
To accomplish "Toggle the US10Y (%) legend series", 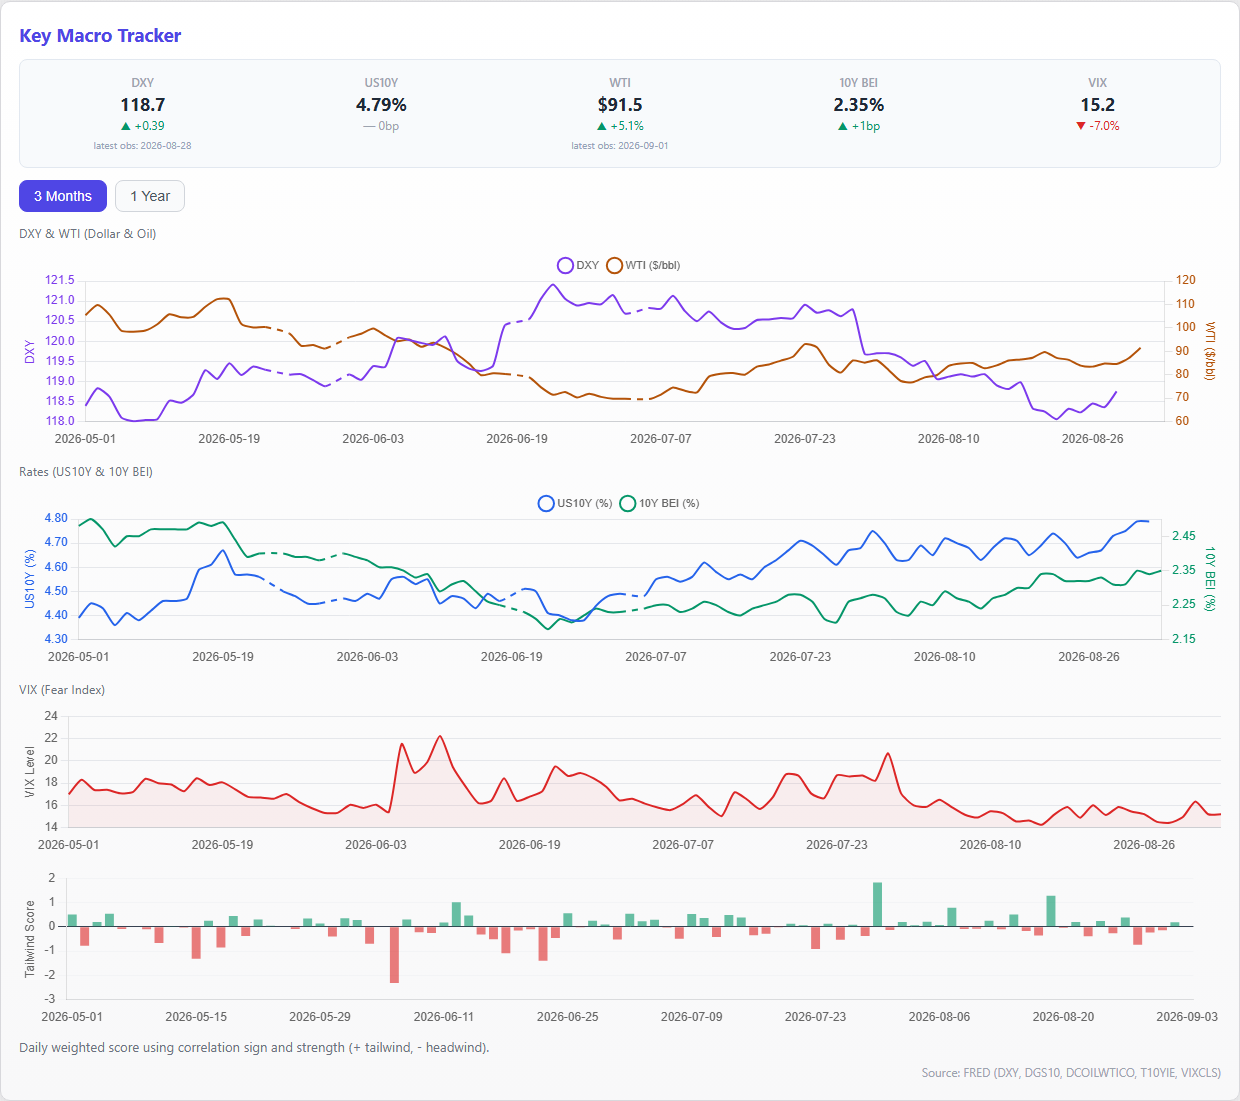I will pos(575,503).
